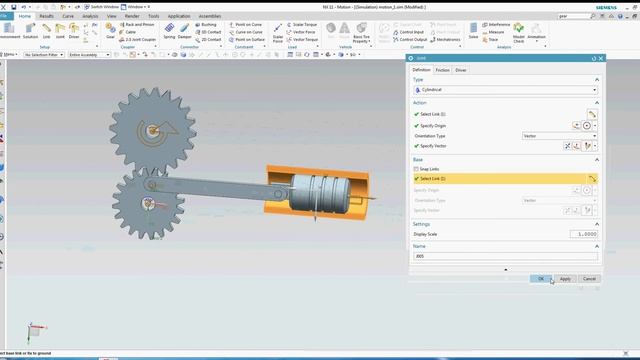
Task: Click the joint Name input field
Action: (505, 256)
